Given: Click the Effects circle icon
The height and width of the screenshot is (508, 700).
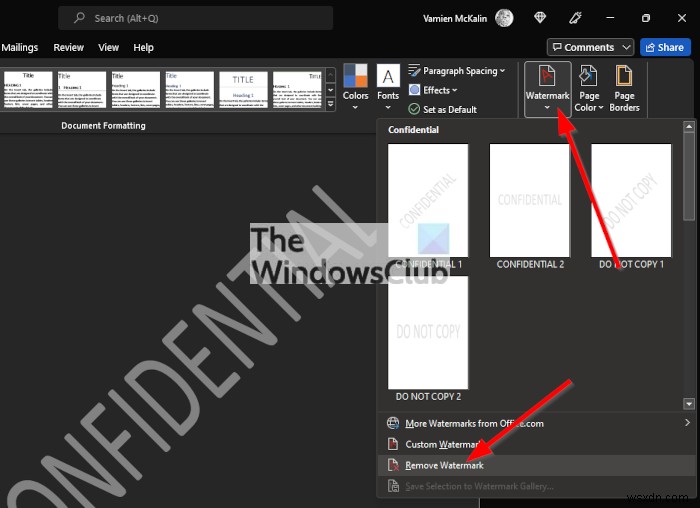Looking at the screenshot, I should pyautogui.click(x=414, y=90).
